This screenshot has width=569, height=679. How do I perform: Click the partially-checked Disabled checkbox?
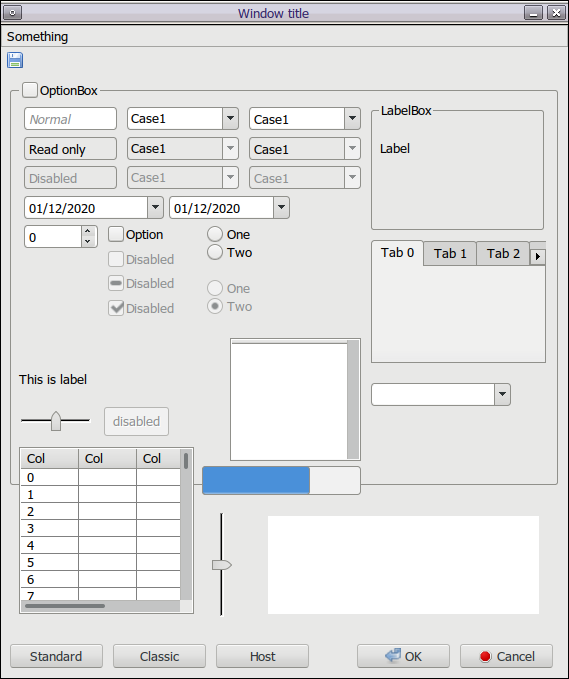click(x=116, y=283)
